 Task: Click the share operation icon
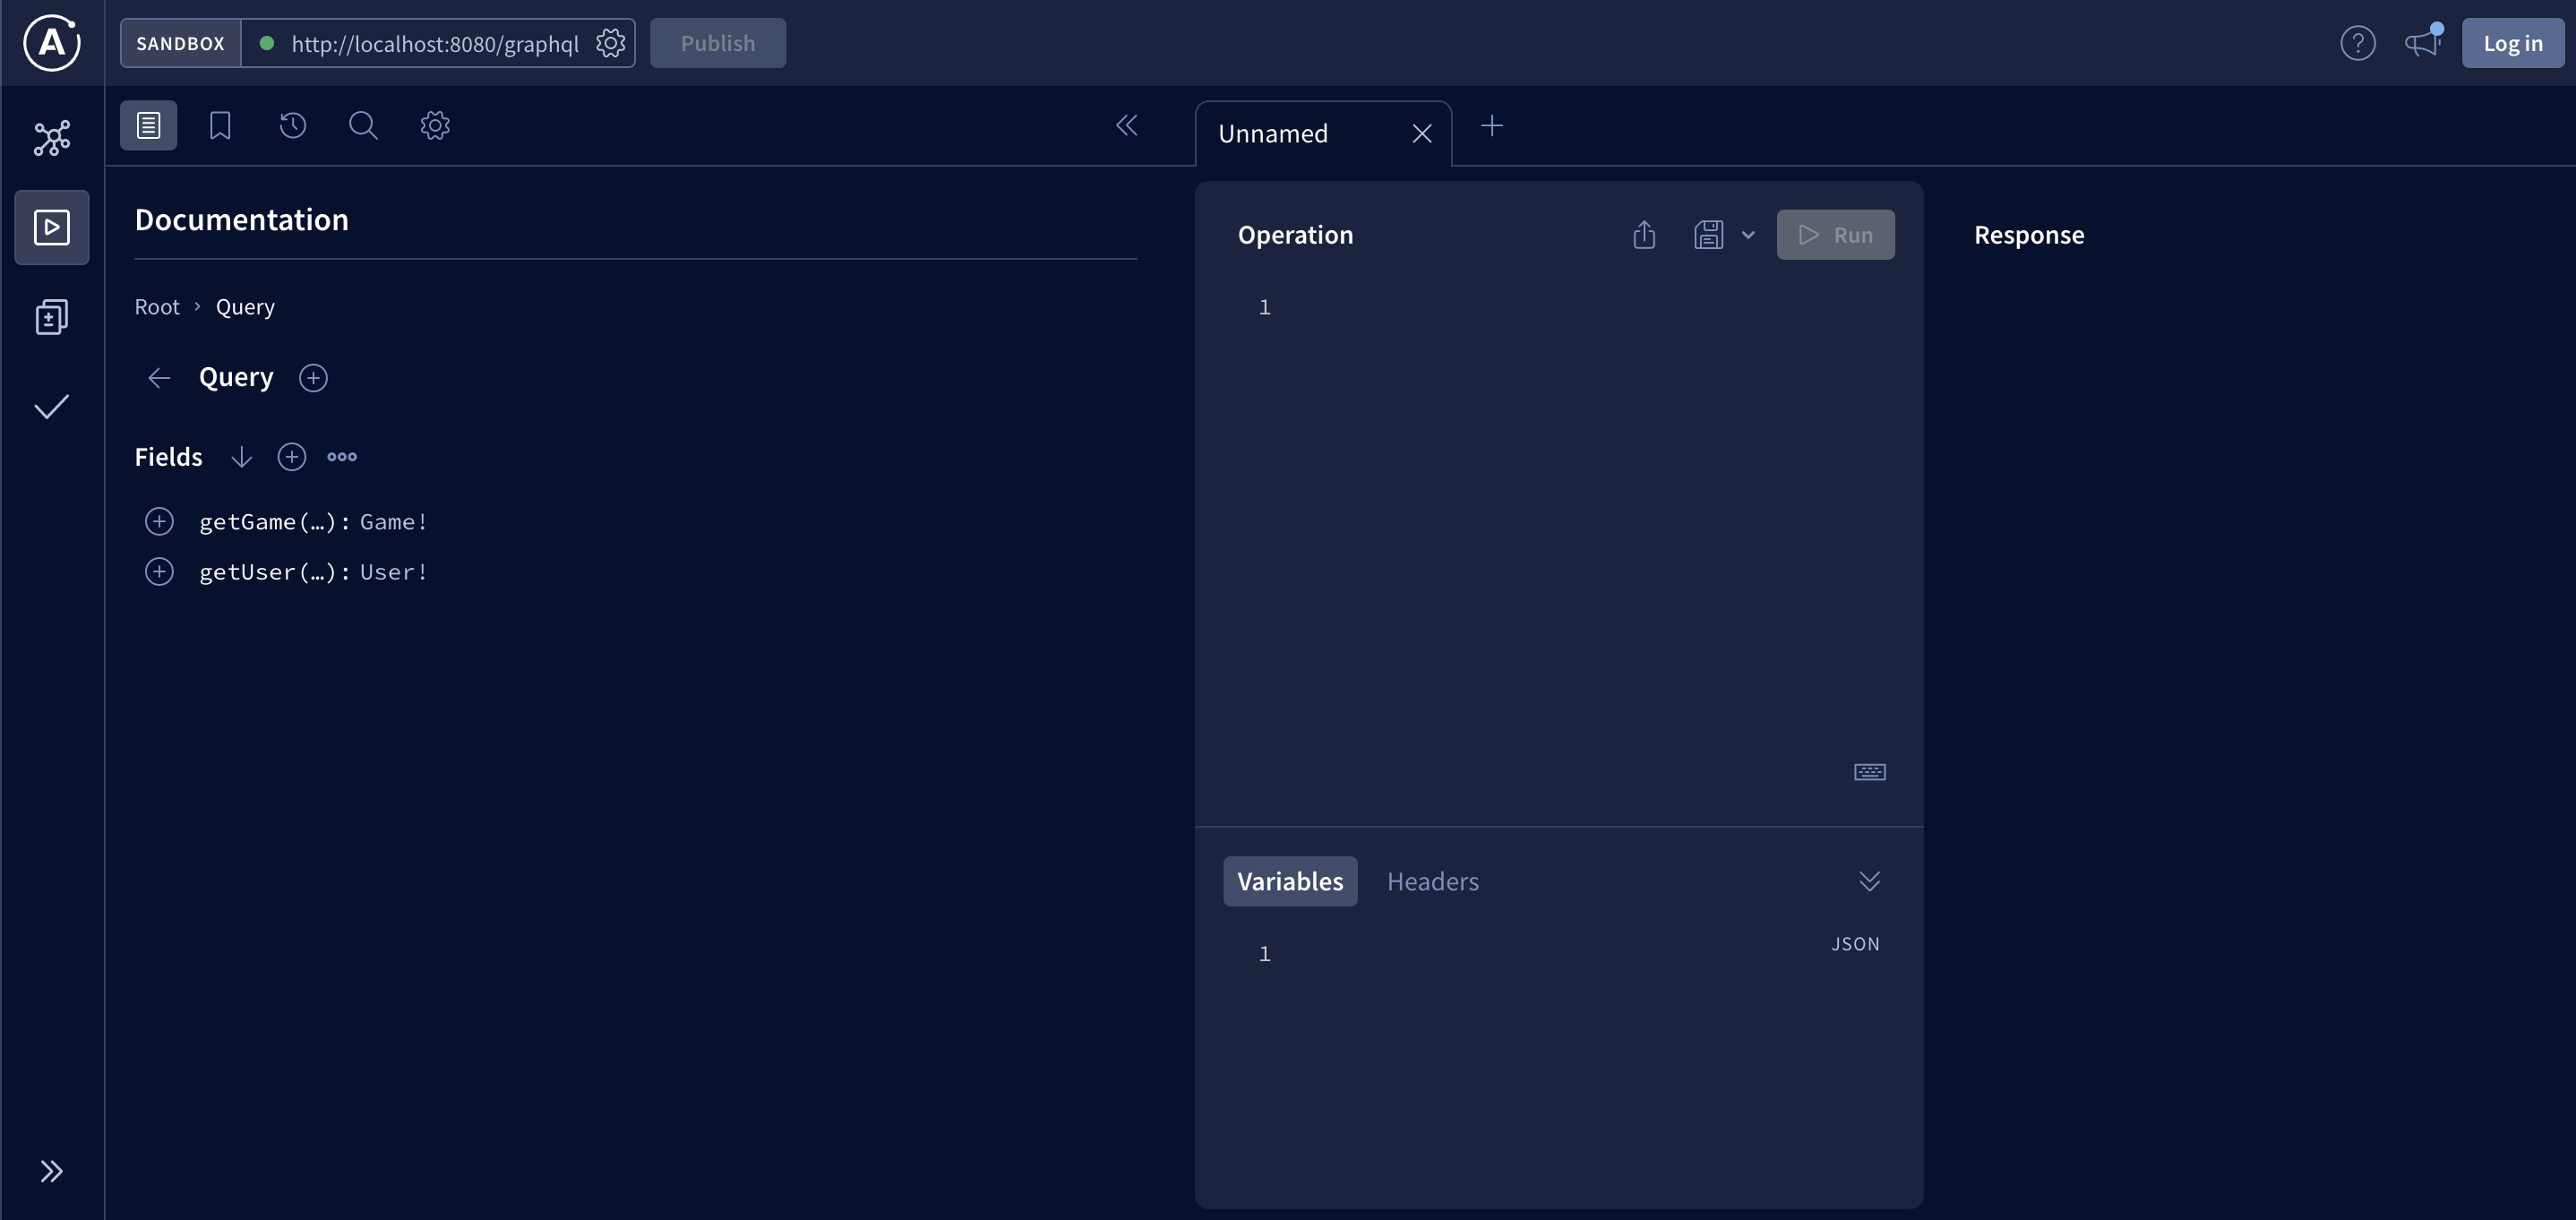[1644, 235]
